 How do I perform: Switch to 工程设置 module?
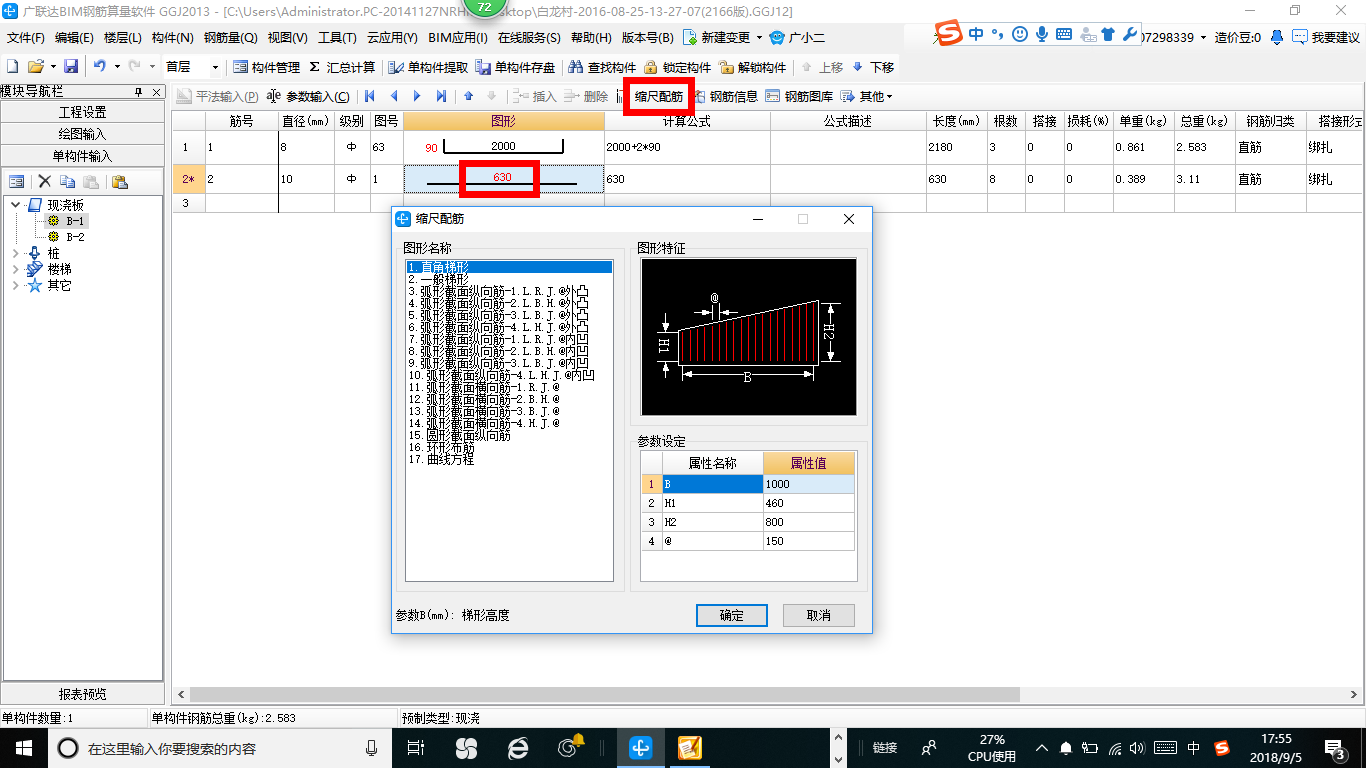[x=83, y=112]
